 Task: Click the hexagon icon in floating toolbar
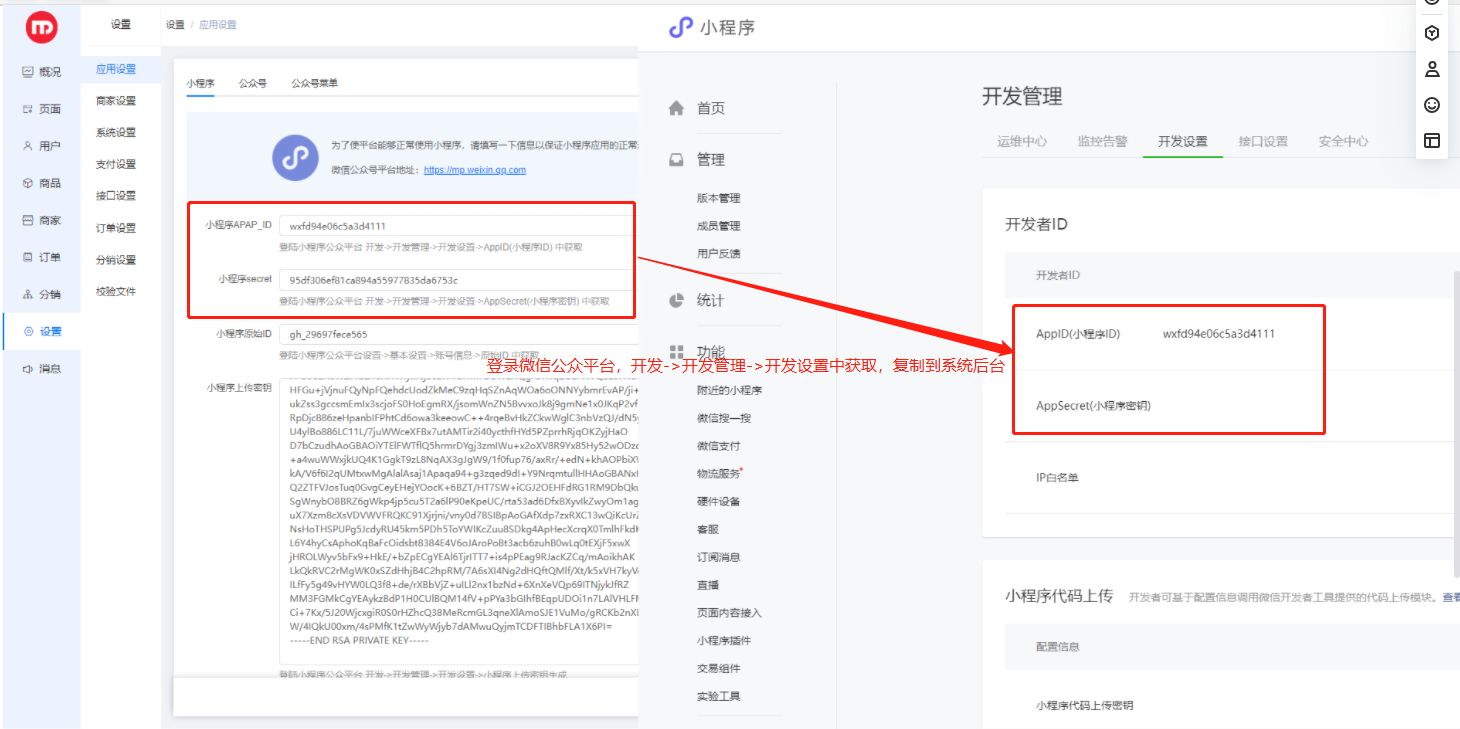[1432, 33]
